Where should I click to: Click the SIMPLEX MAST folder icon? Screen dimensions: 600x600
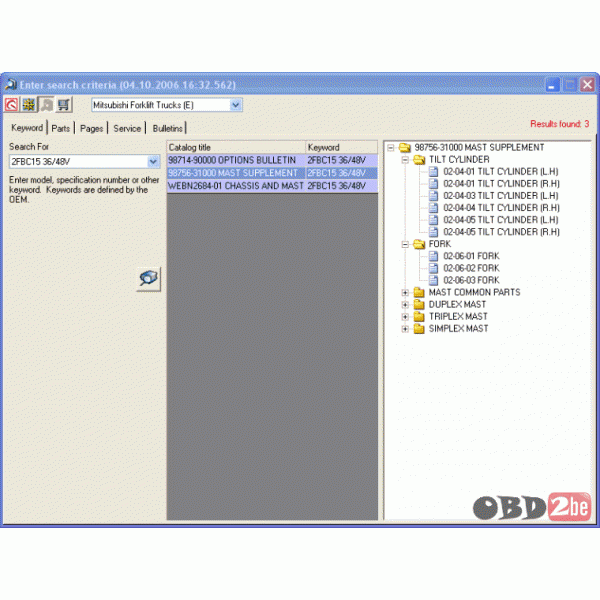tap(419, 329)
